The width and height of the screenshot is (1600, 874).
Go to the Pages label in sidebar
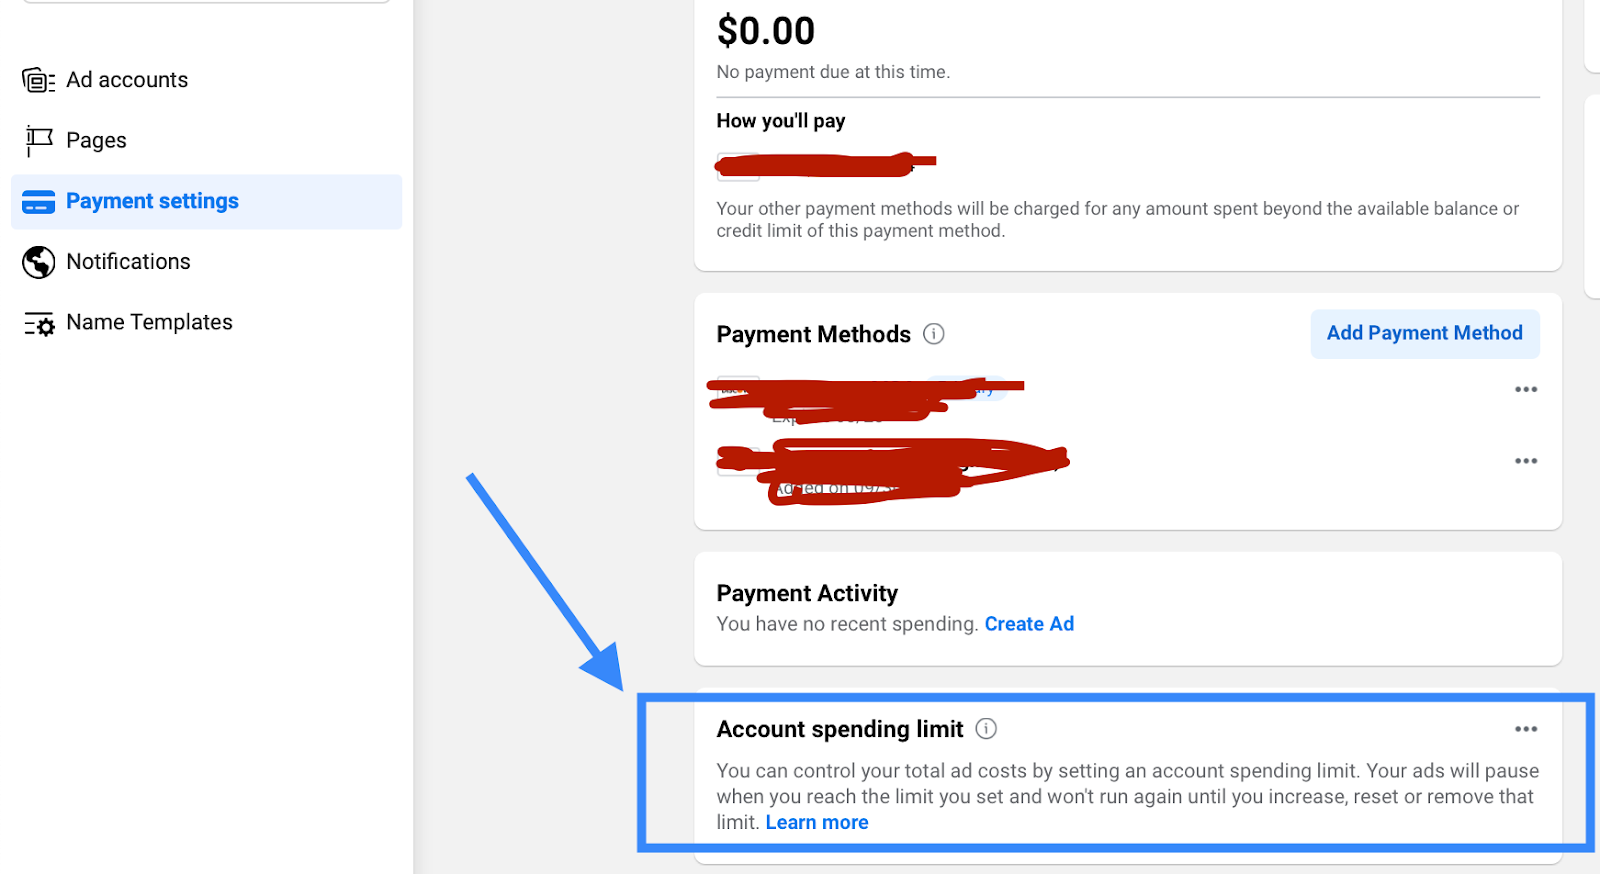pyautogui.click(x=96, y=141)
